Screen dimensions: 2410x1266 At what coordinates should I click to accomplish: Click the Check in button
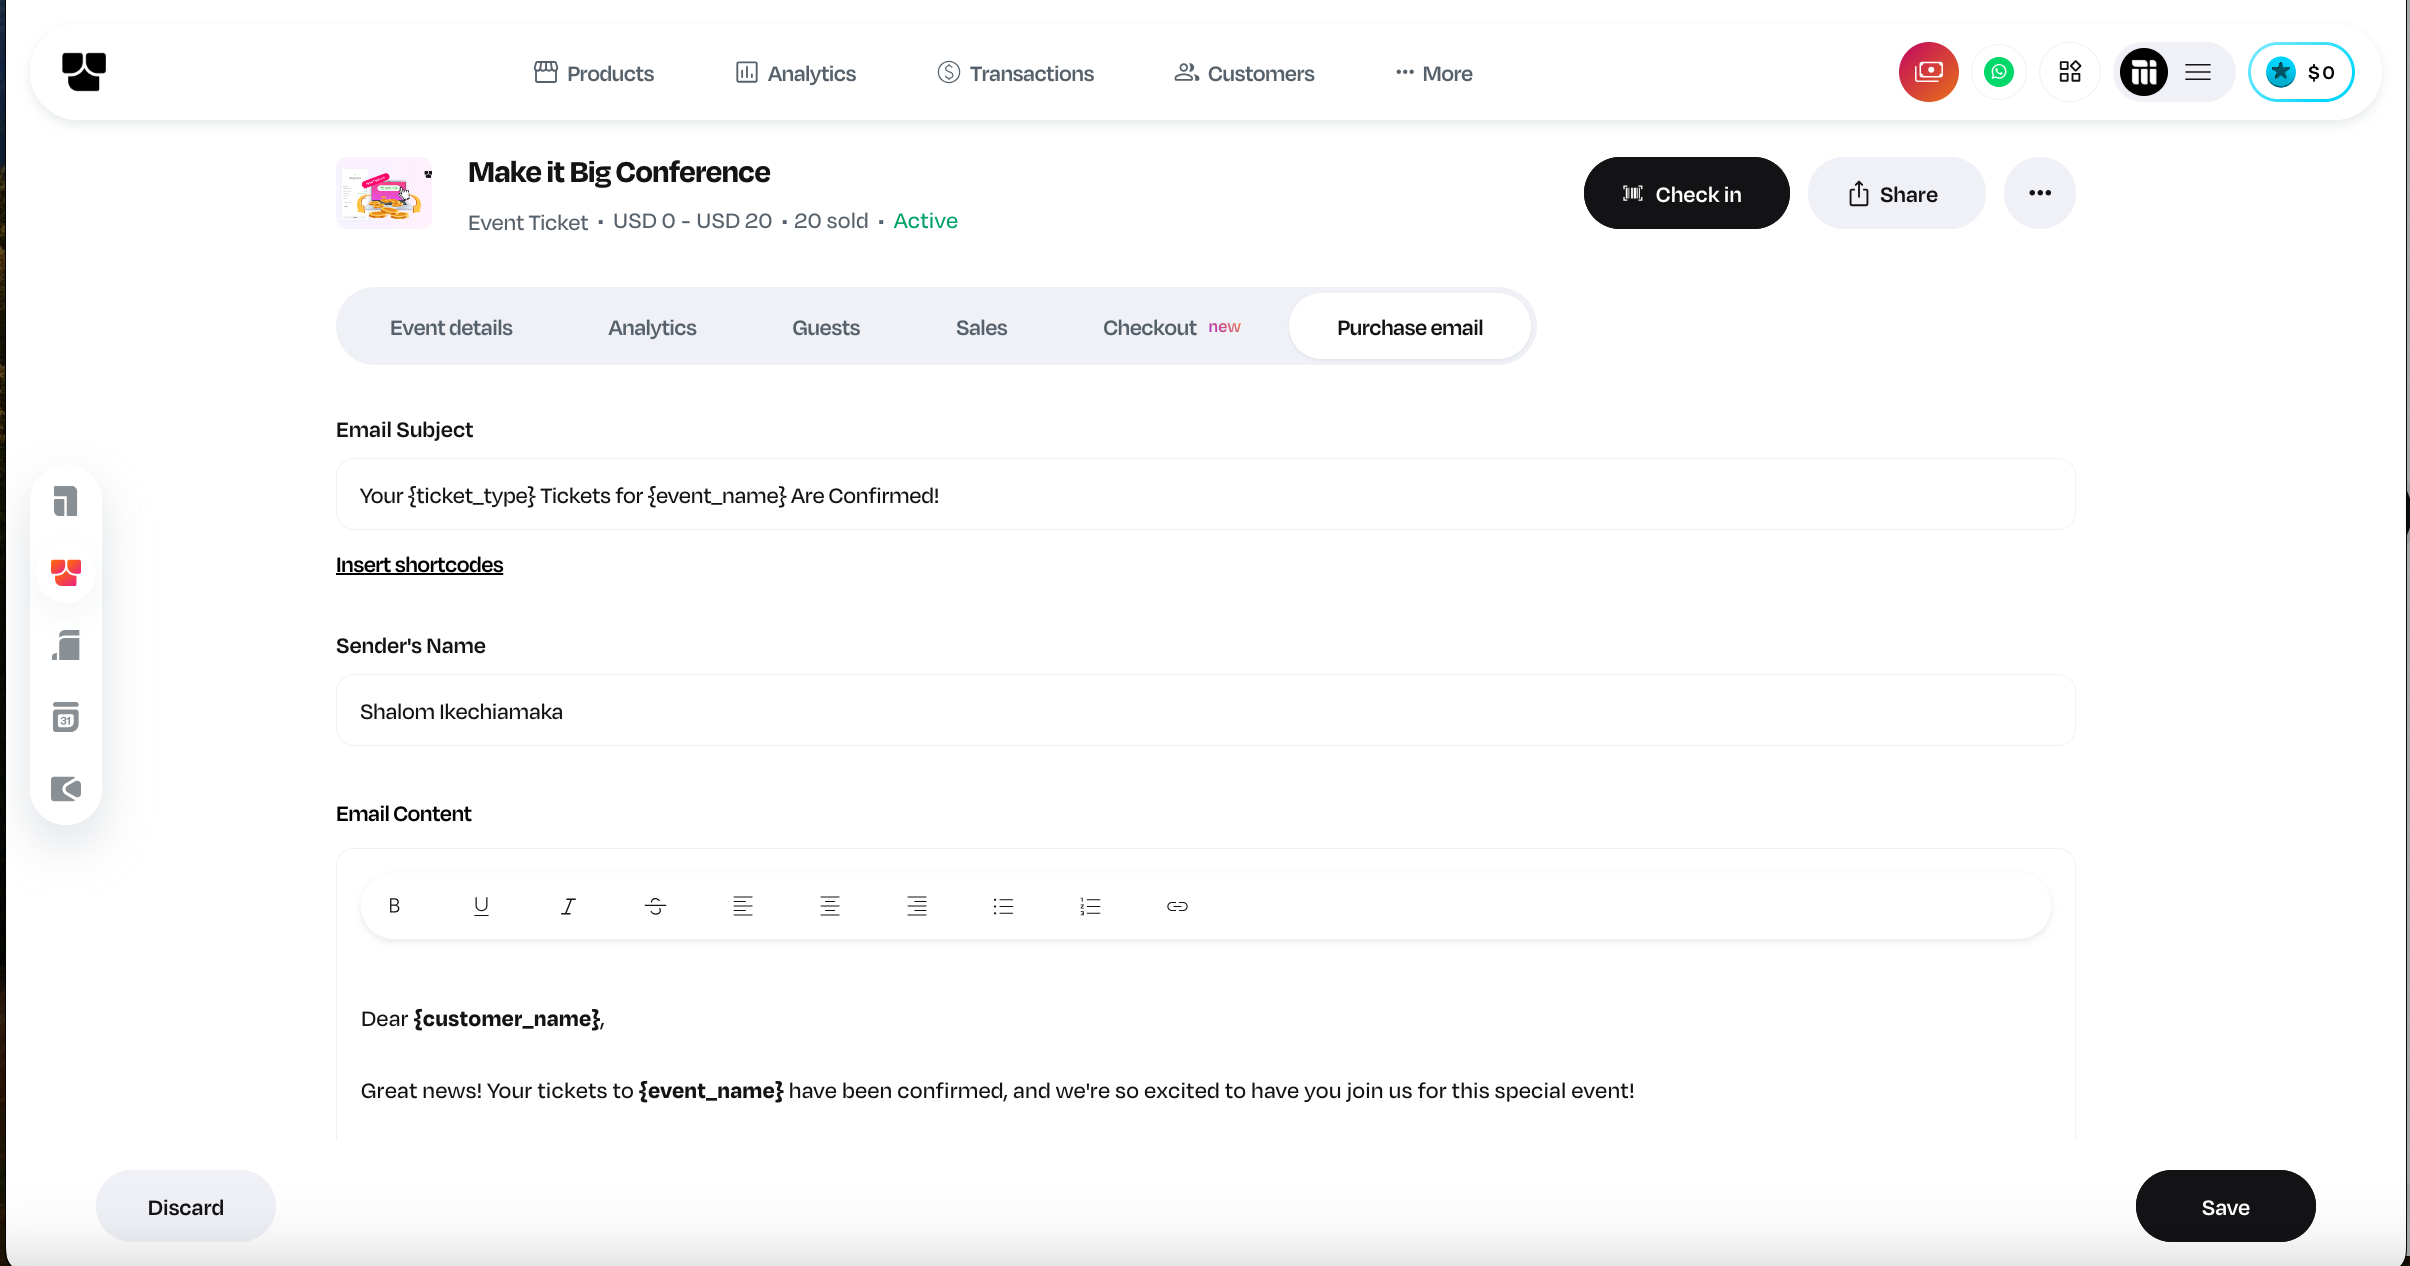point(1686,194)
